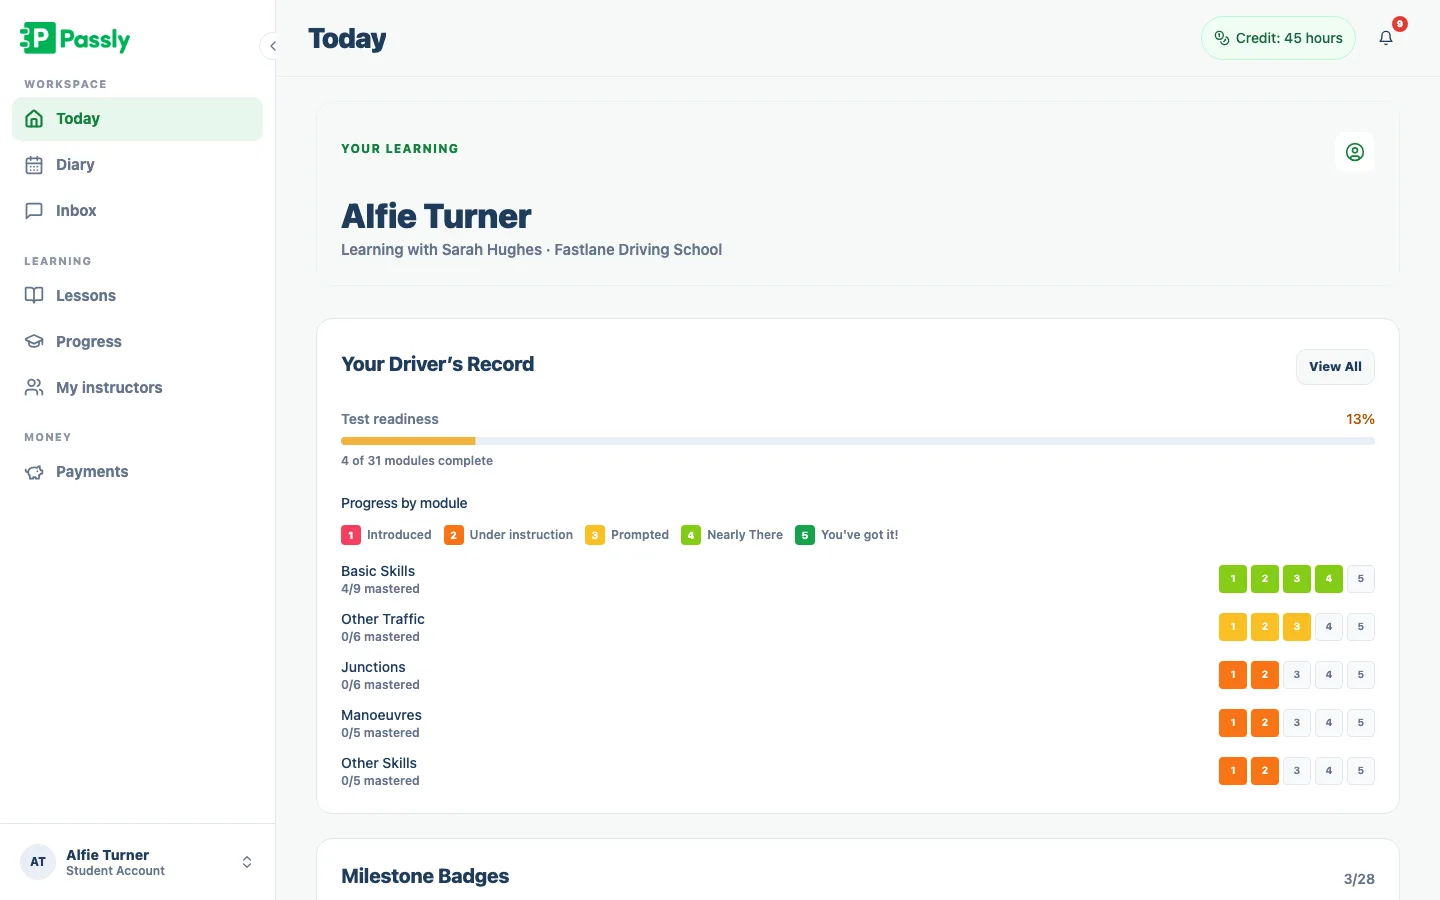
Task: Open My instructors page
Action: 137,388
